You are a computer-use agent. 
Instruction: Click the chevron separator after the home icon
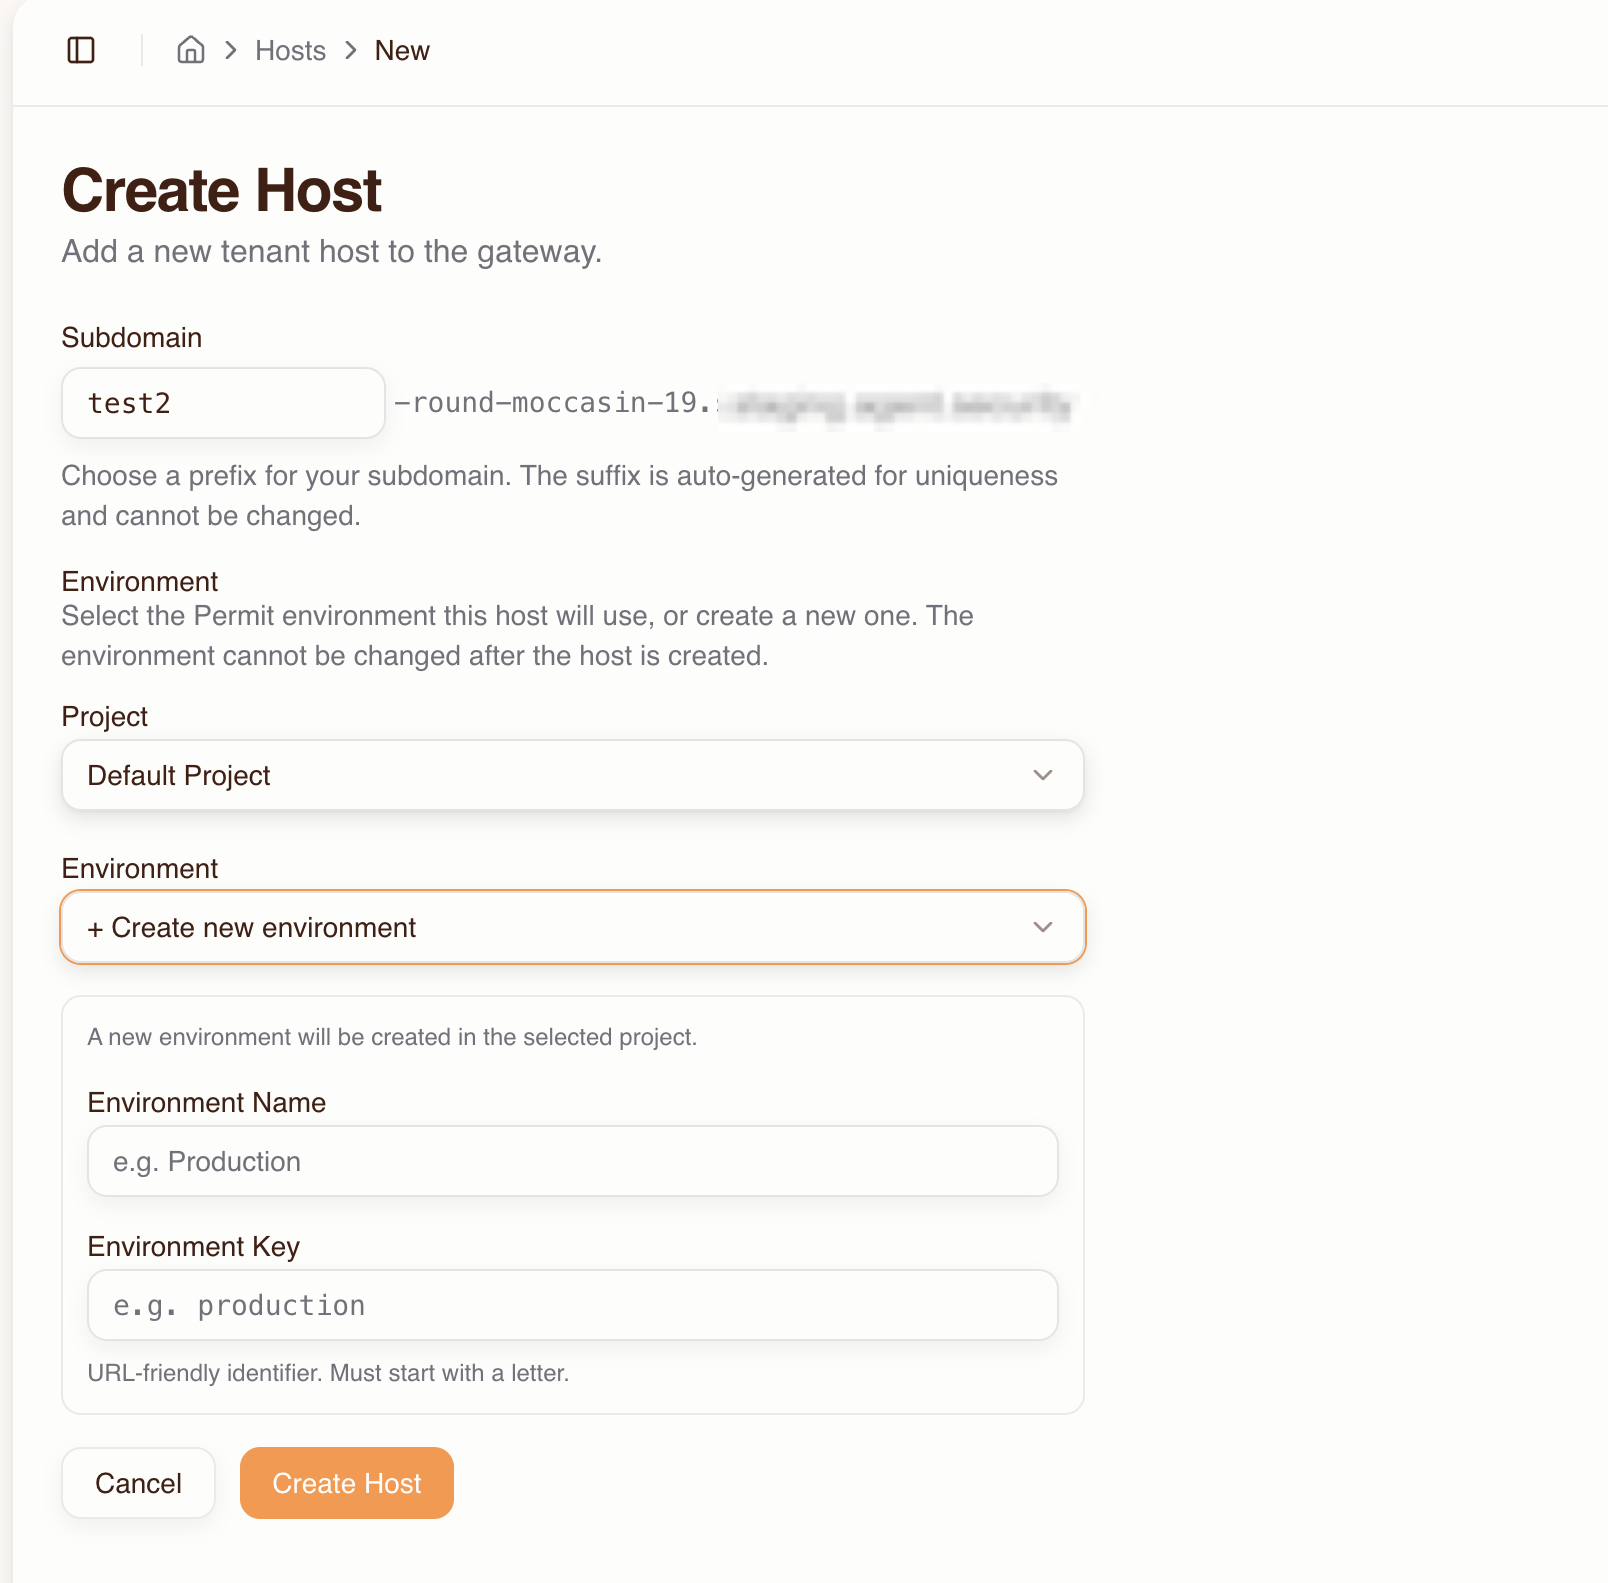230,49
